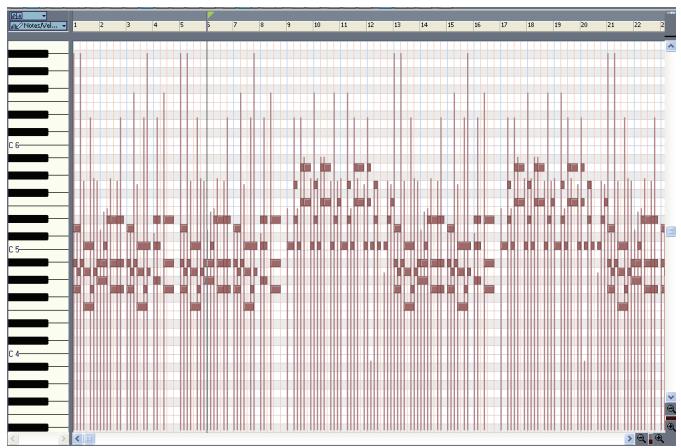The height and width of the screenshot is (448, 681).
Task: Click the horizontal scrollbar left arrow
Action: pos(77,438)
